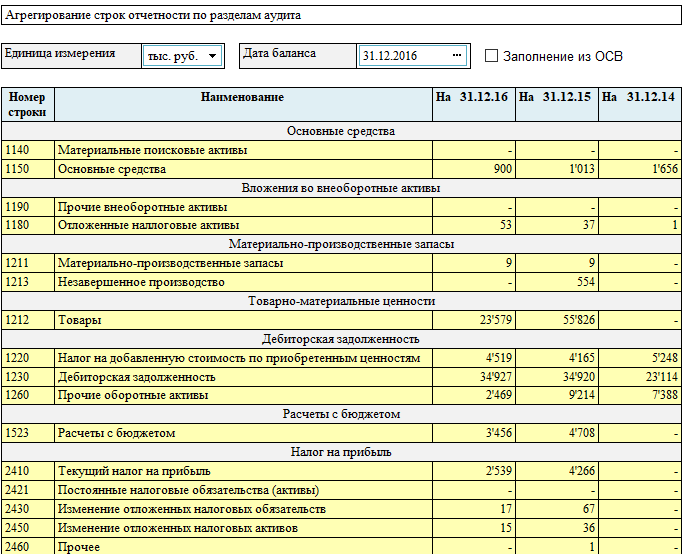
Task: Click value 23'114 cell
Action: 640,377
